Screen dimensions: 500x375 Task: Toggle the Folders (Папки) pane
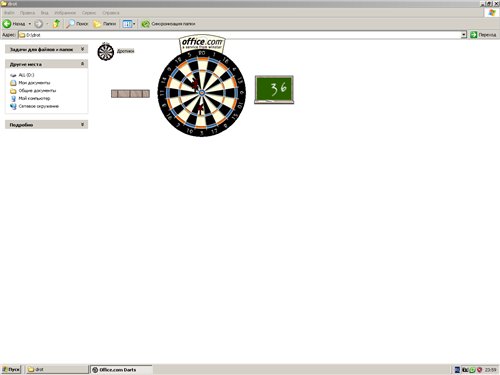click(x=105, y=24)
